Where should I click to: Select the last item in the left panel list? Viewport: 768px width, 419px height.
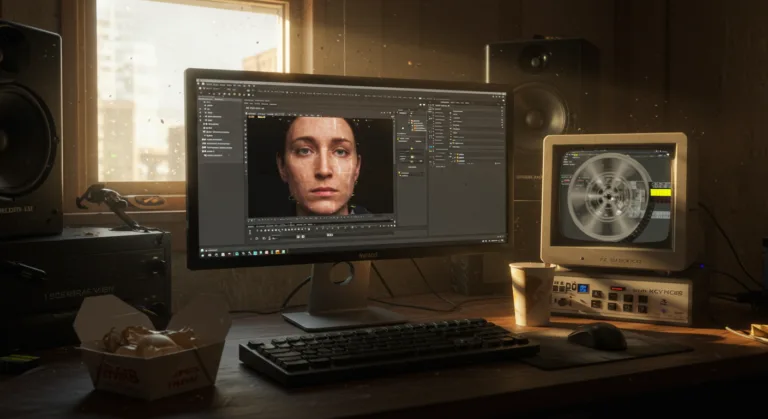coord(215,155)
